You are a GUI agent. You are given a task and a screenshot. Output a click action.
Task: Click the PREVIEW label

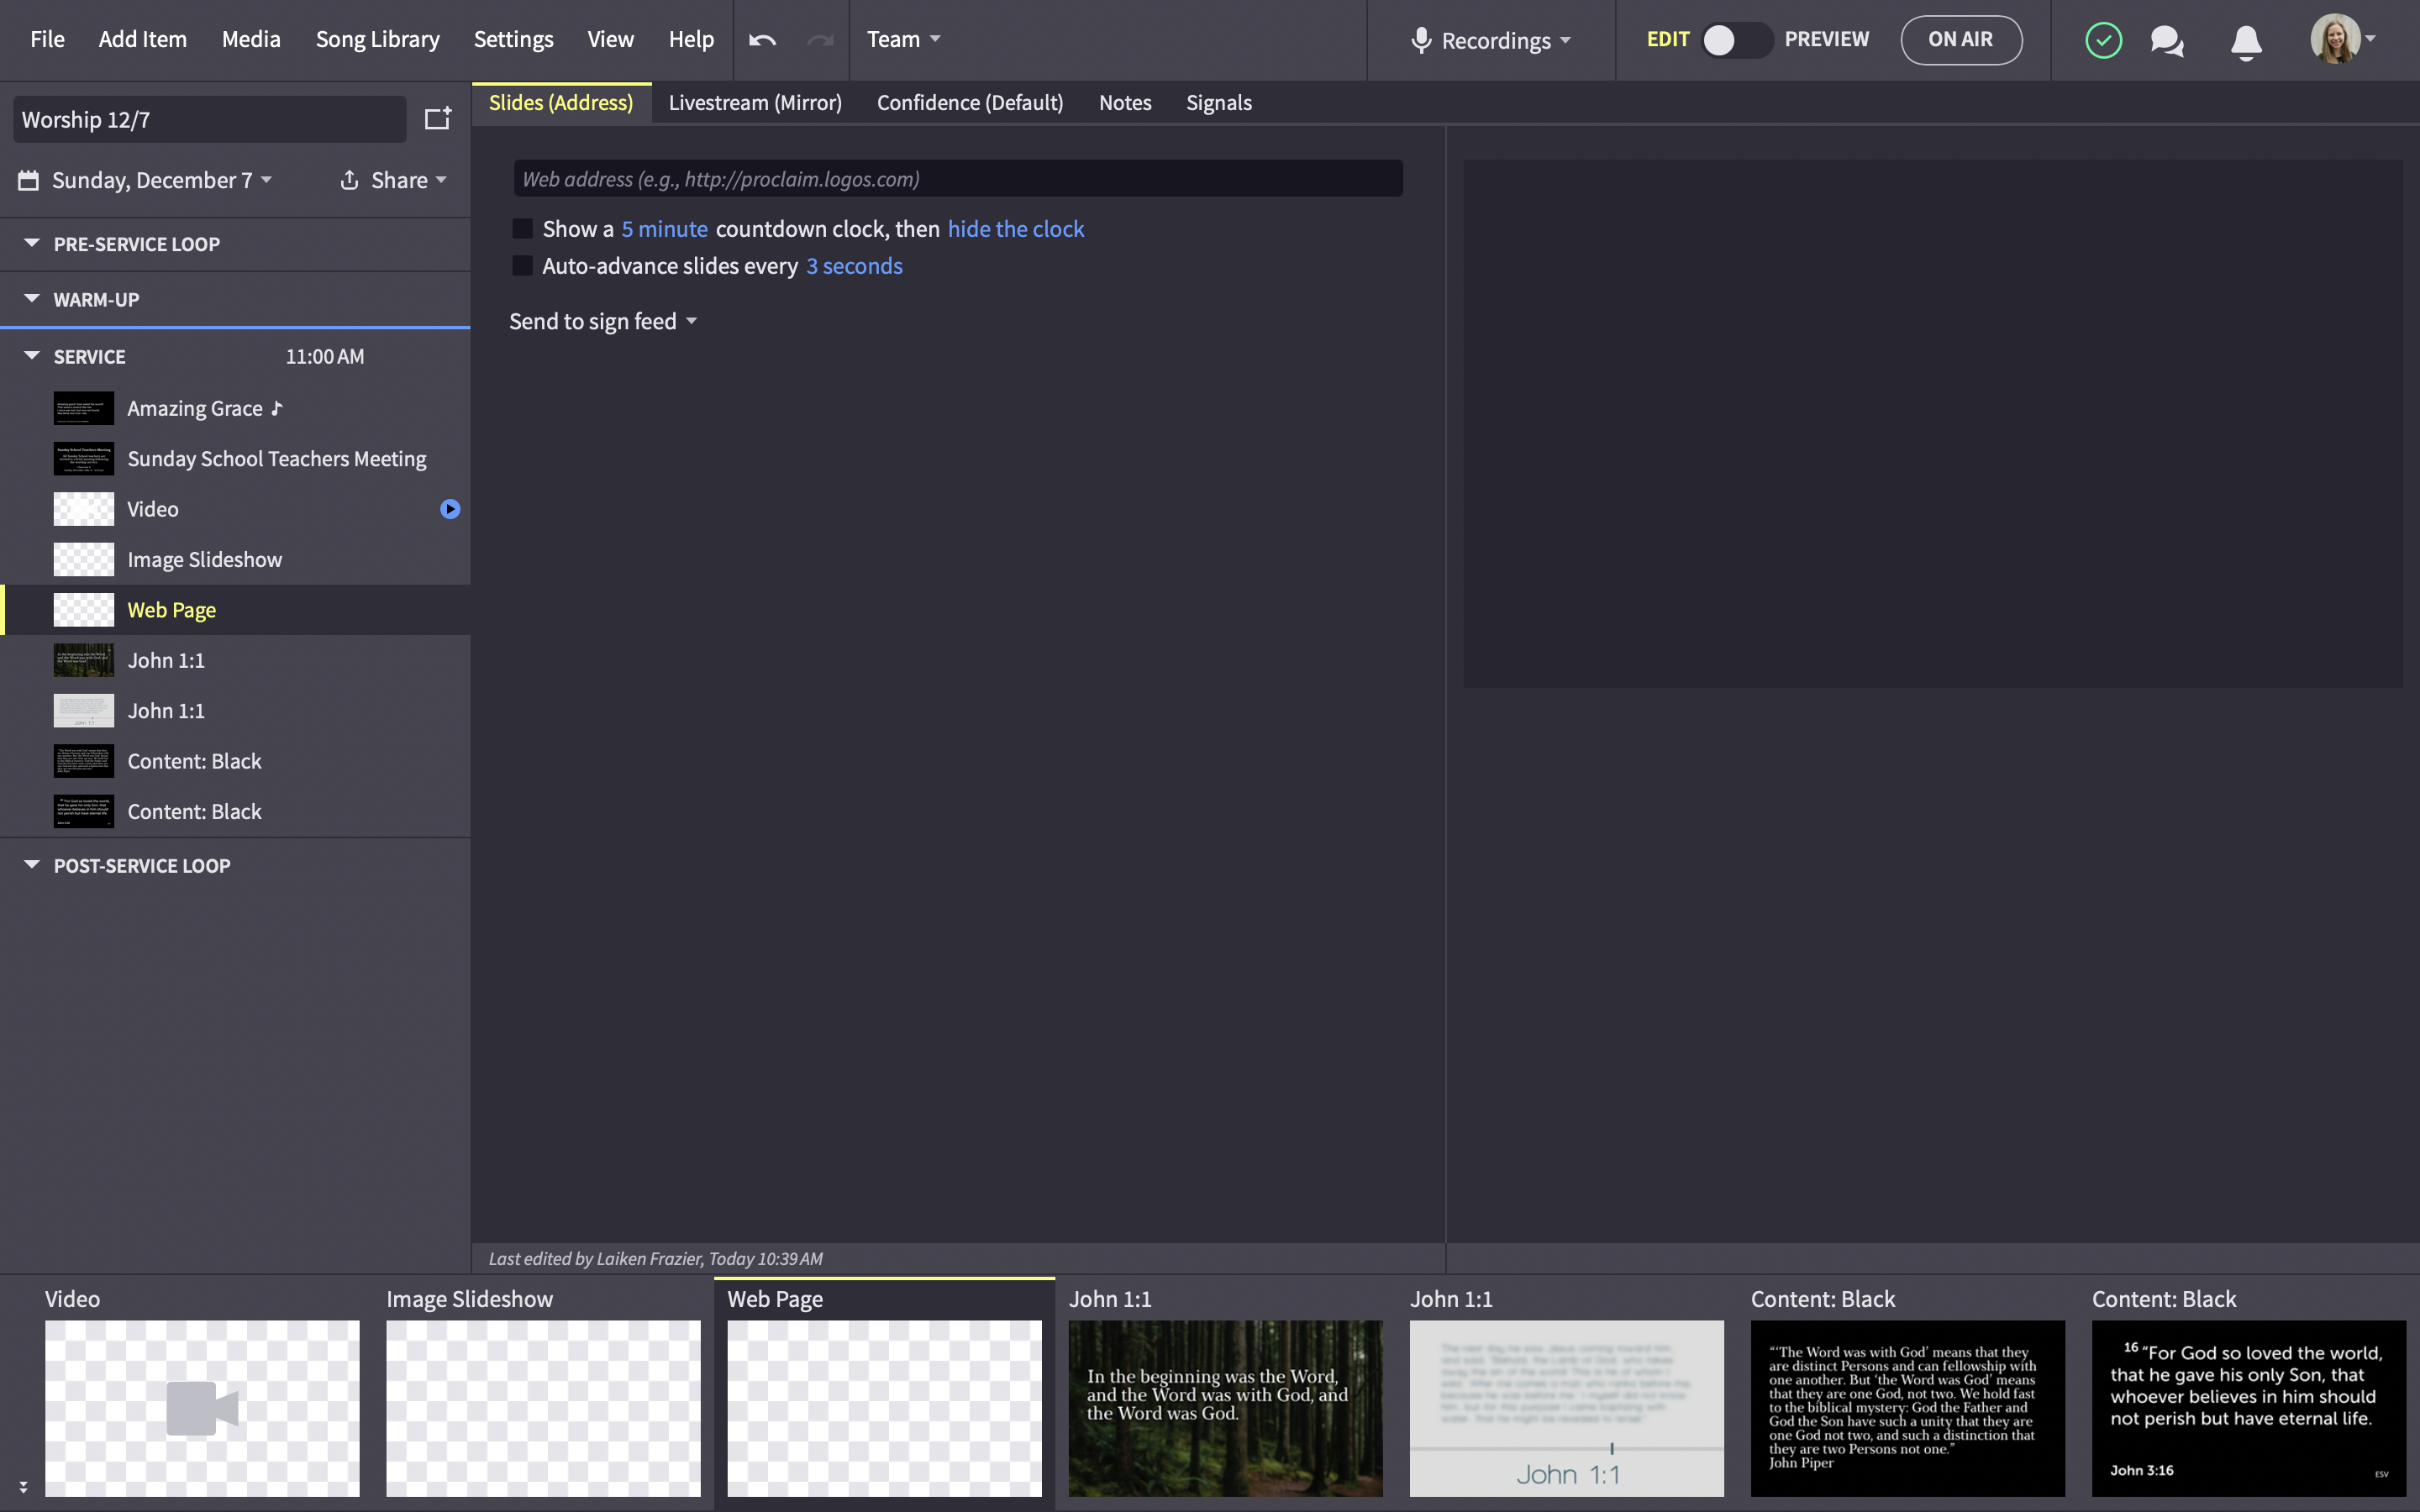[x=1826, y=39]
